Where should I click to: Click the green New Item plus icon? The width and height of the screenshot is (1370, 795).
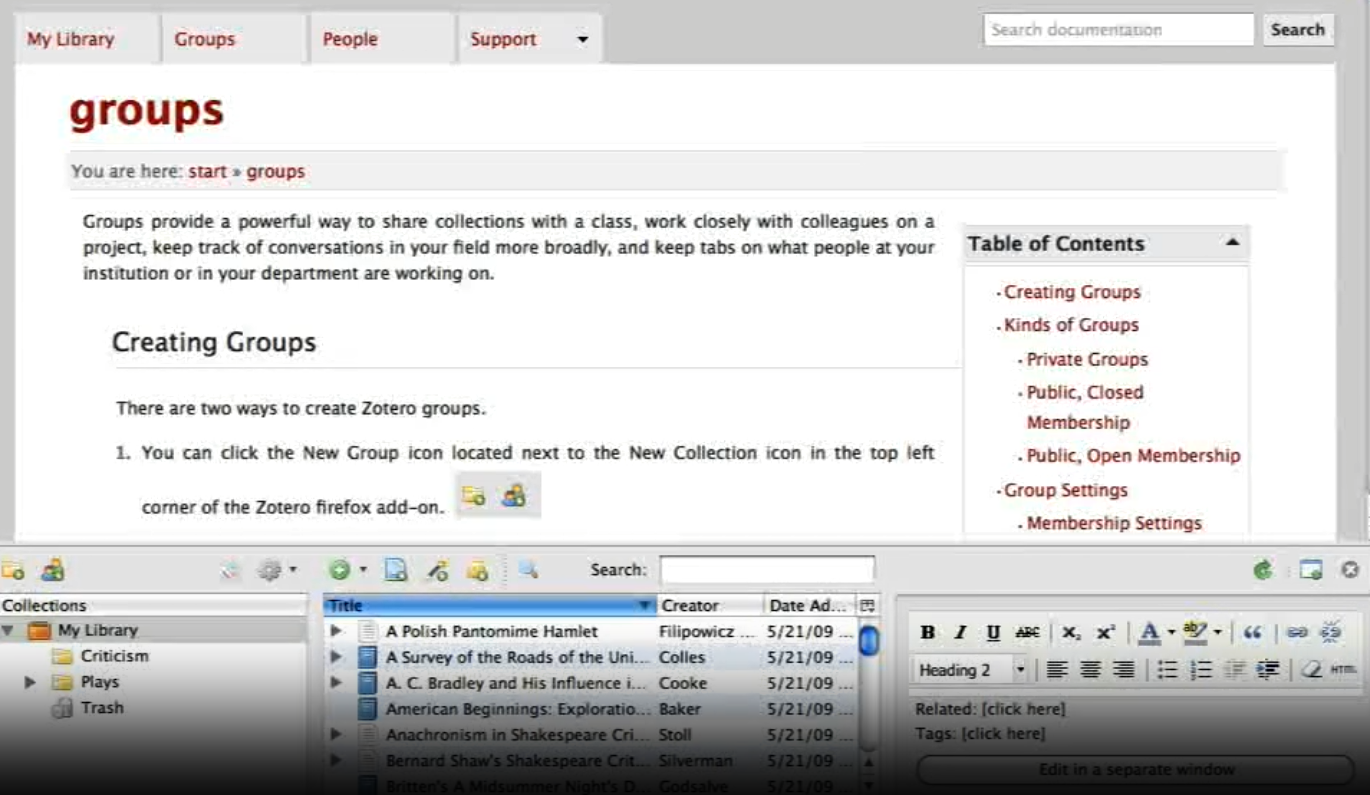[340, 570]
